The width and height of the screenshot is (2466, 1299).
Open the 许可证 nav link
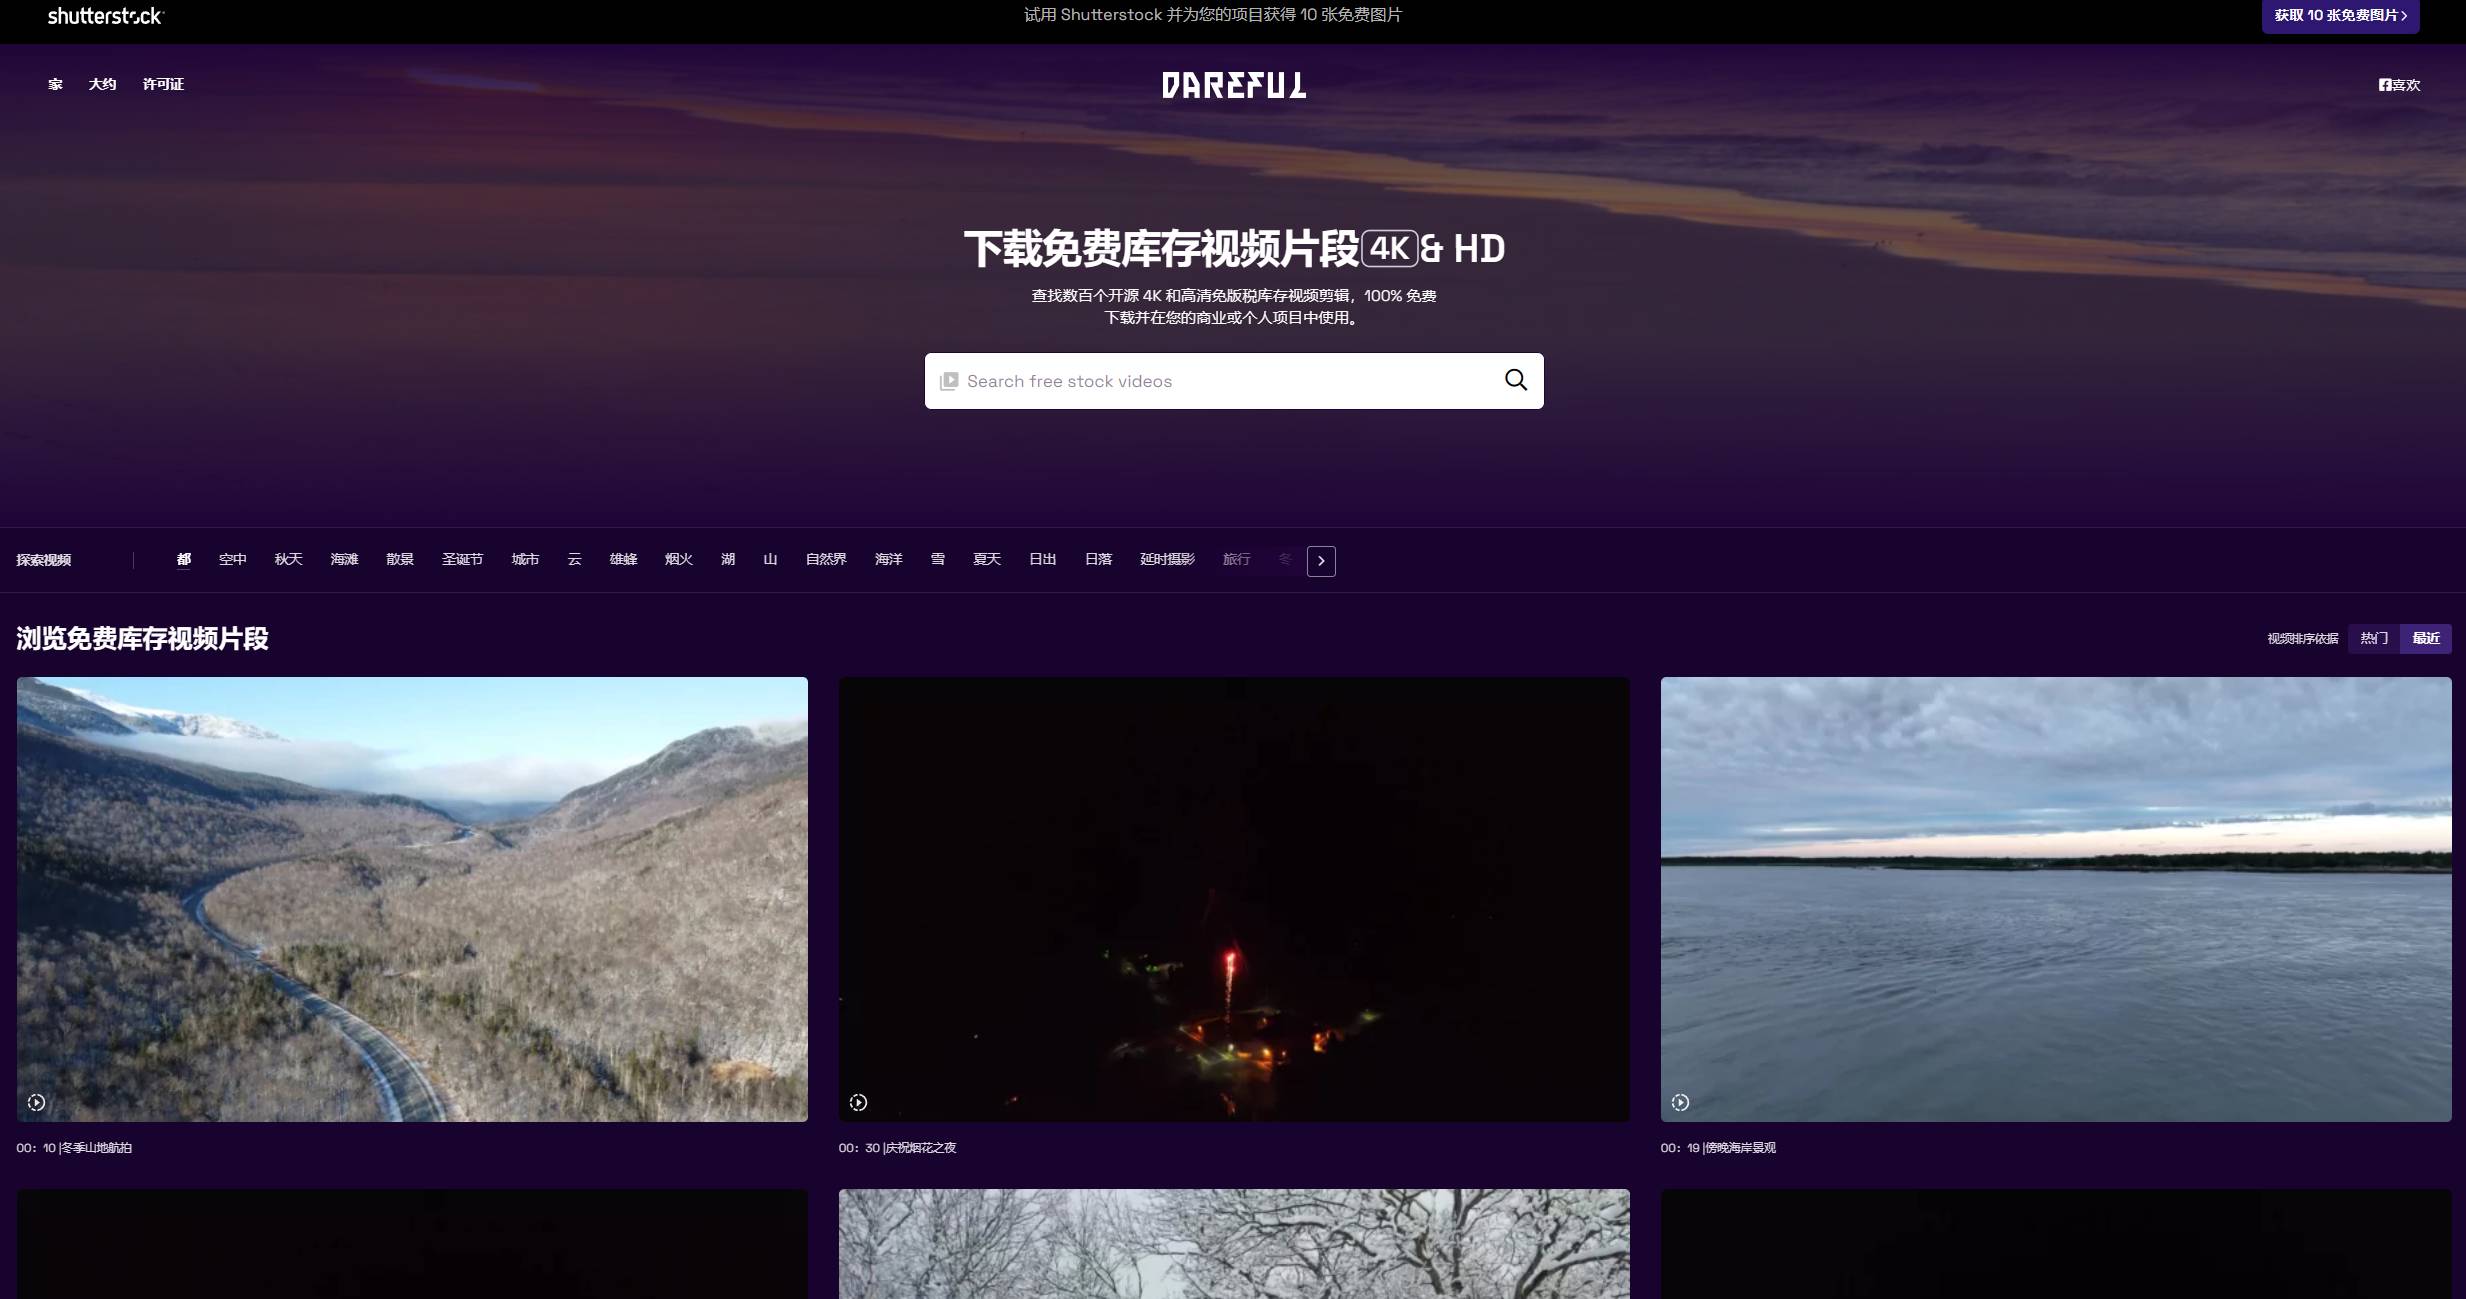(x=163, y=84)
